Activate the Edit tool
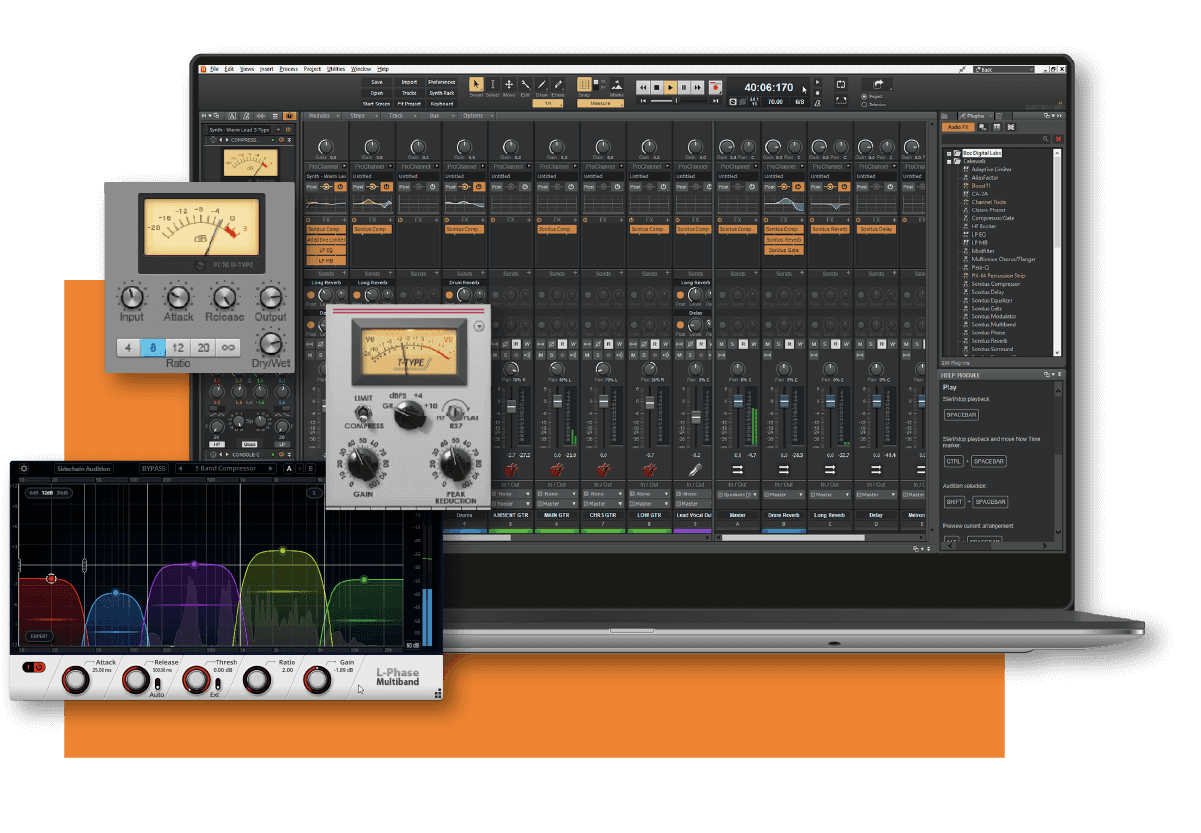The image size is (1201, 833). click(x=525, y=85)
